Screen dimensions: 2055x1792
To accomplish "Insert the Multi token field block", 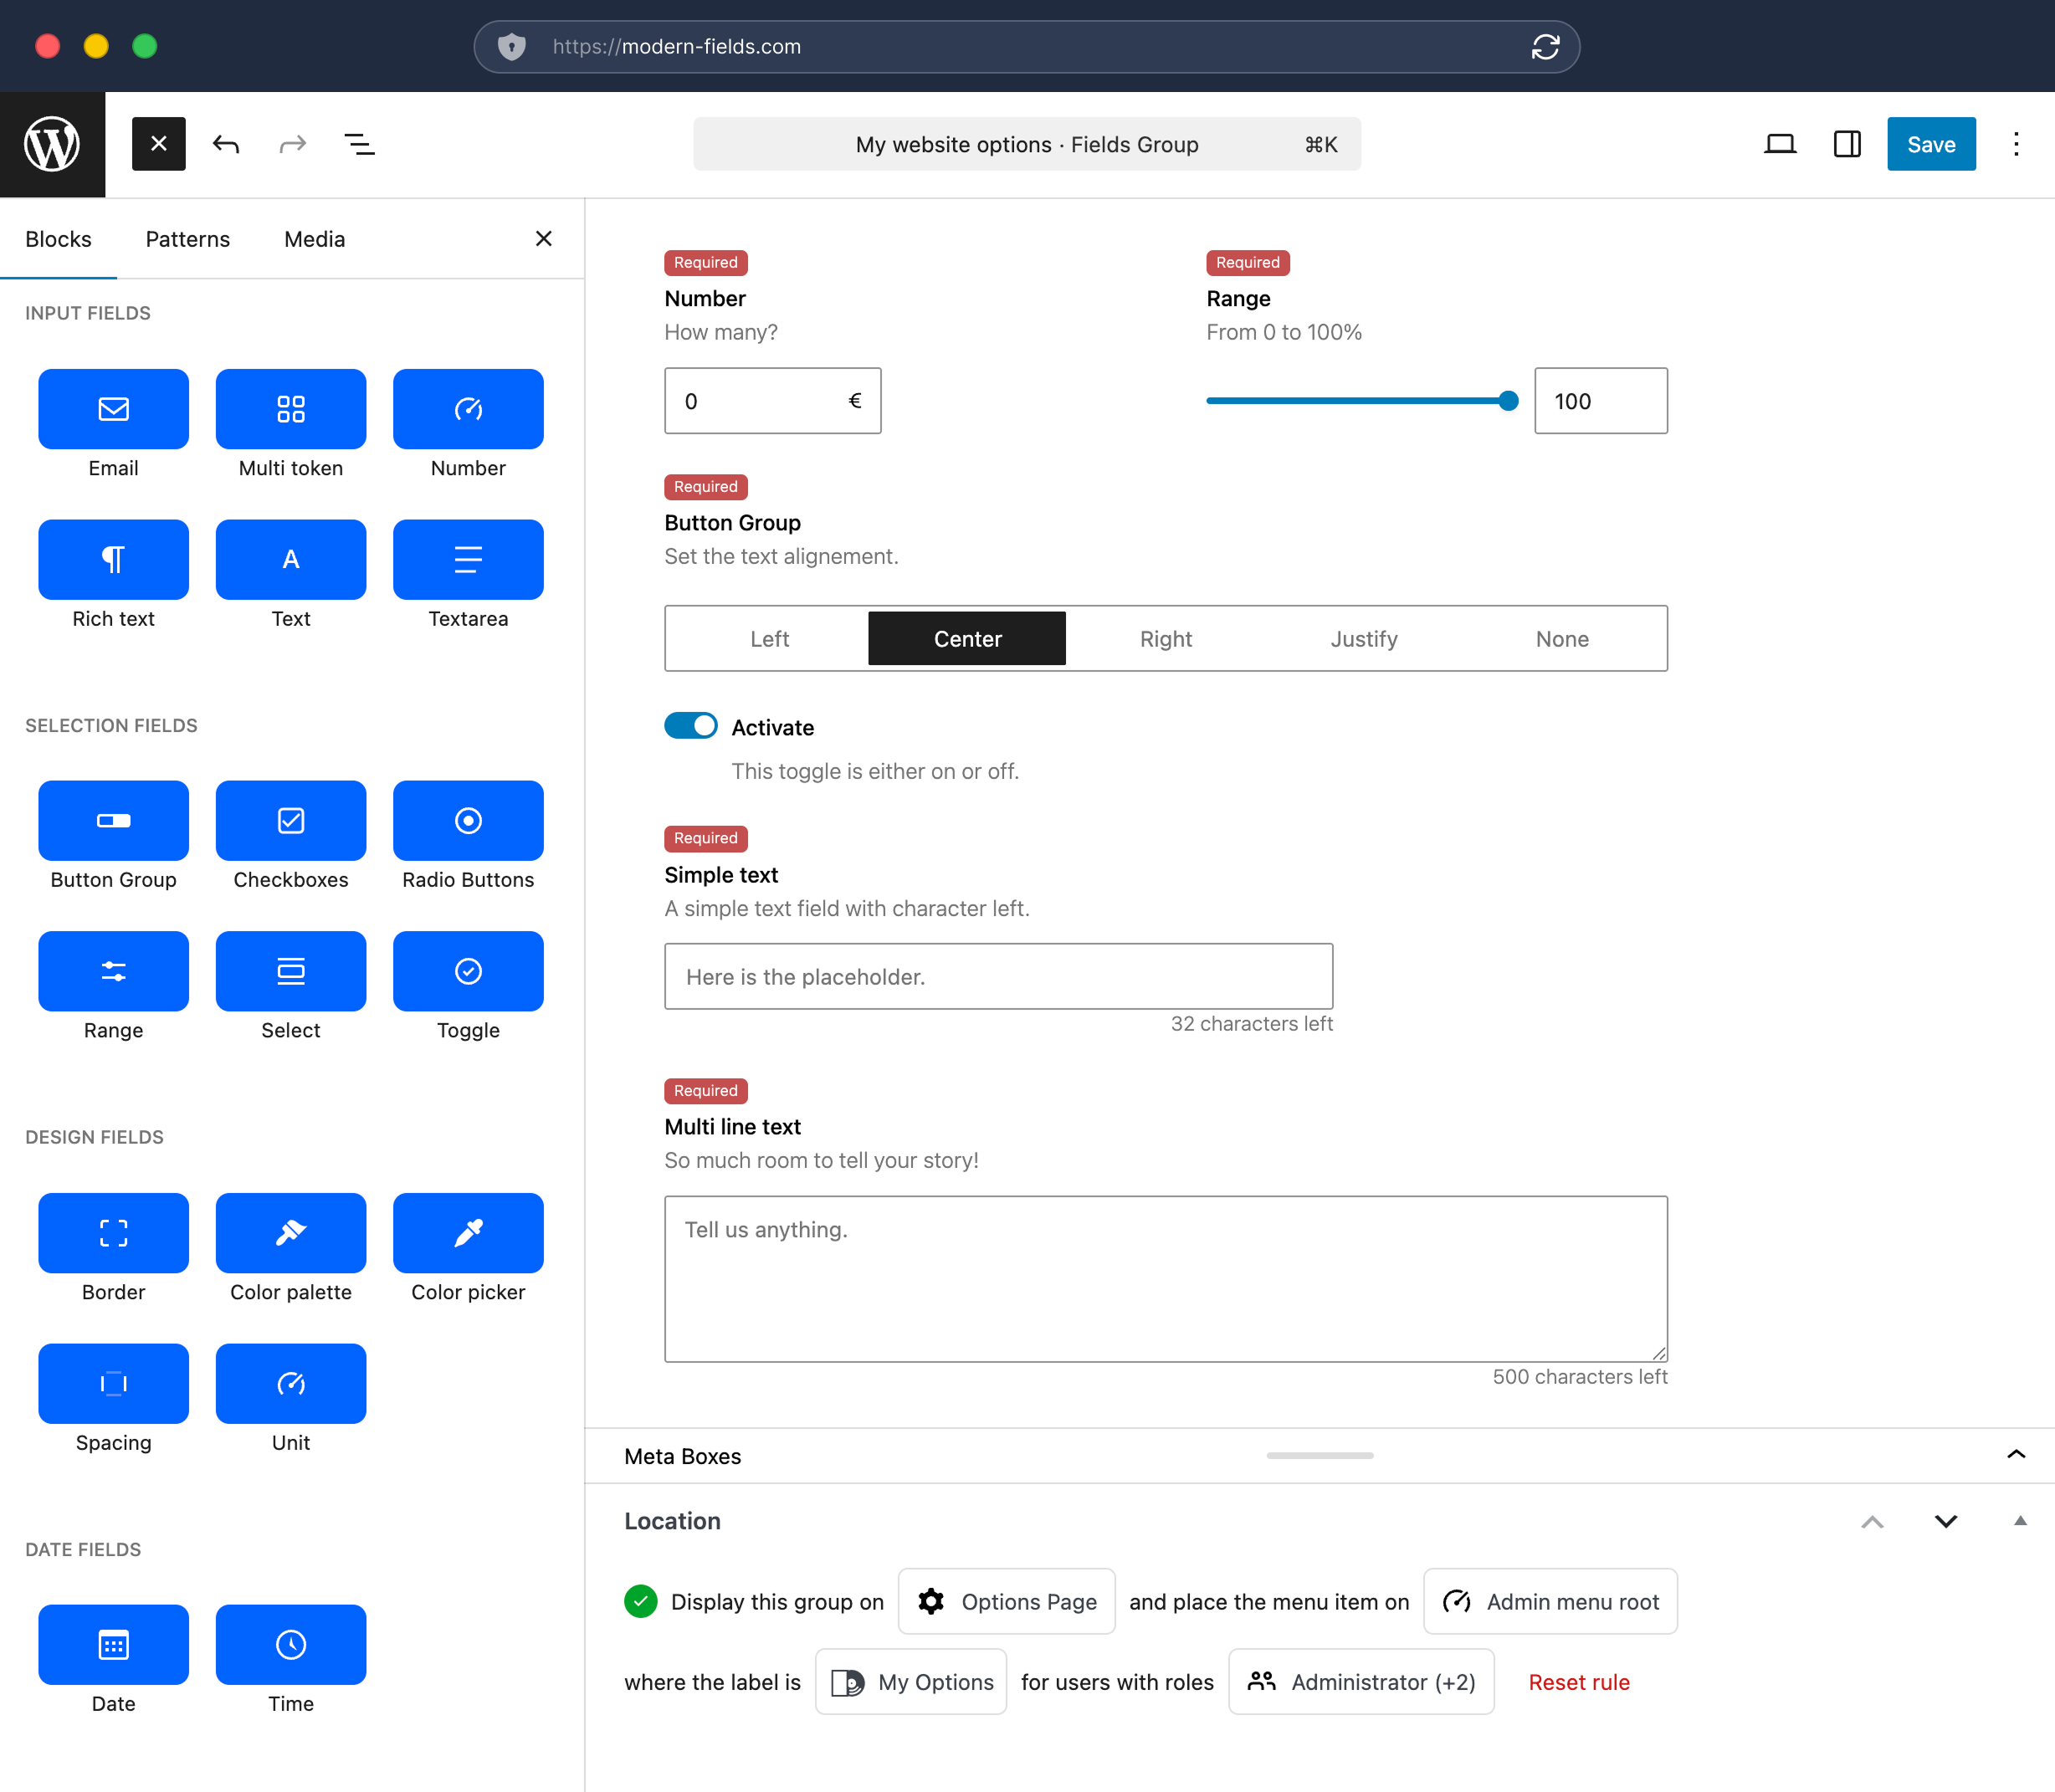I will click(290, 408).
